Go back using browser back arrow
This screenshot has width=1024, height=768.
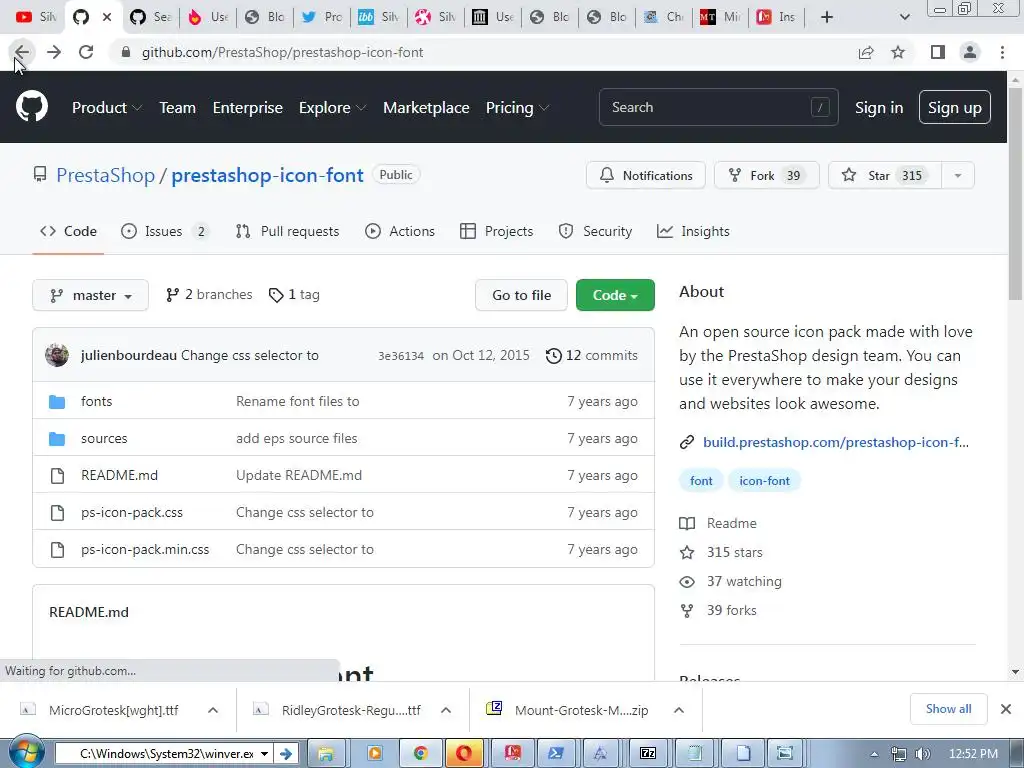coord(22,52)
